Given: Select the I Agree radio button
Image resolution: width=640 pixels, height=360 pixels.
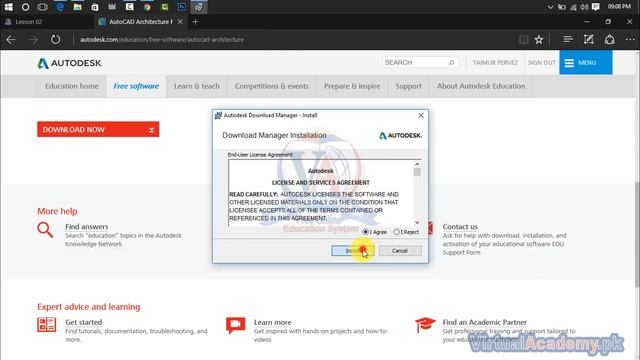Looking at the screenshot, I should click(366, 232).
